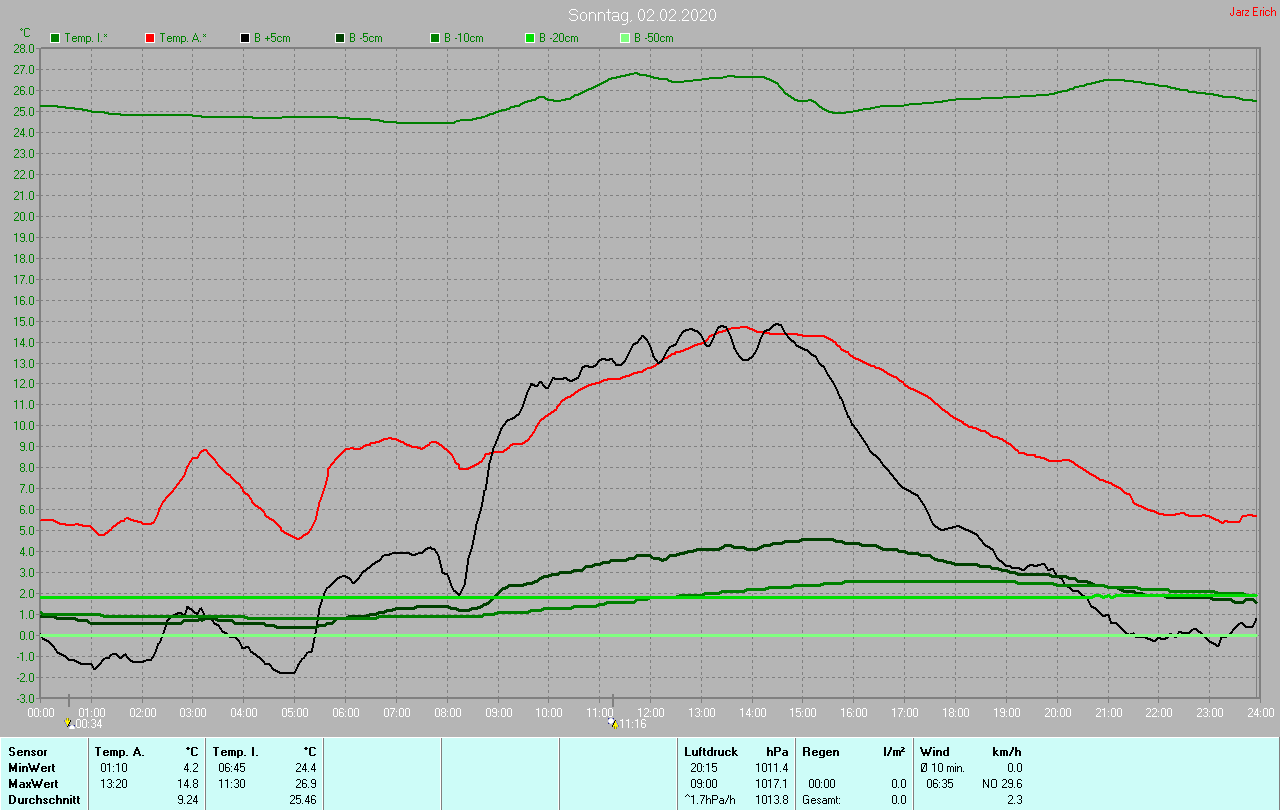Click the B -5cm legend square
This screenshot has width=1280, height=810.
[x=340, y=38]
